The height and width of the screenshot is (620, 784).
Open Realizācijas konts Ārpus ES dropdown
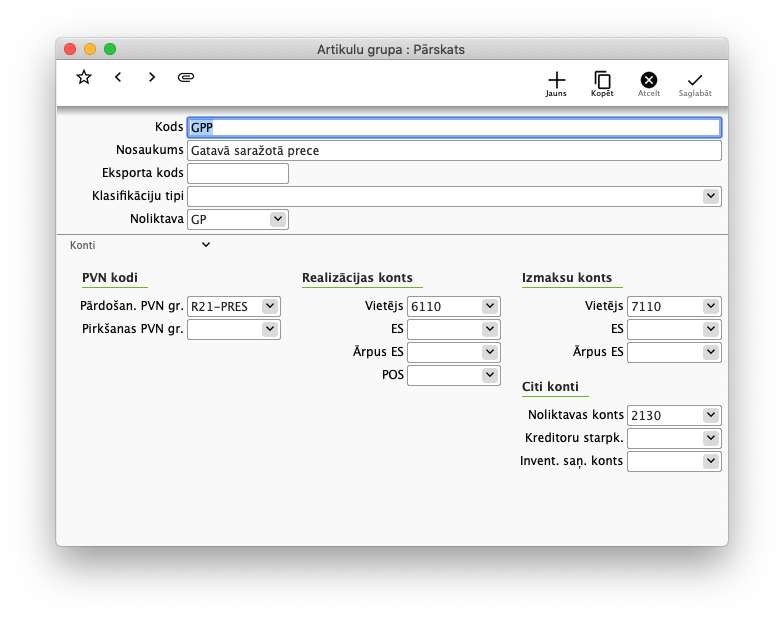click(490, 352)
